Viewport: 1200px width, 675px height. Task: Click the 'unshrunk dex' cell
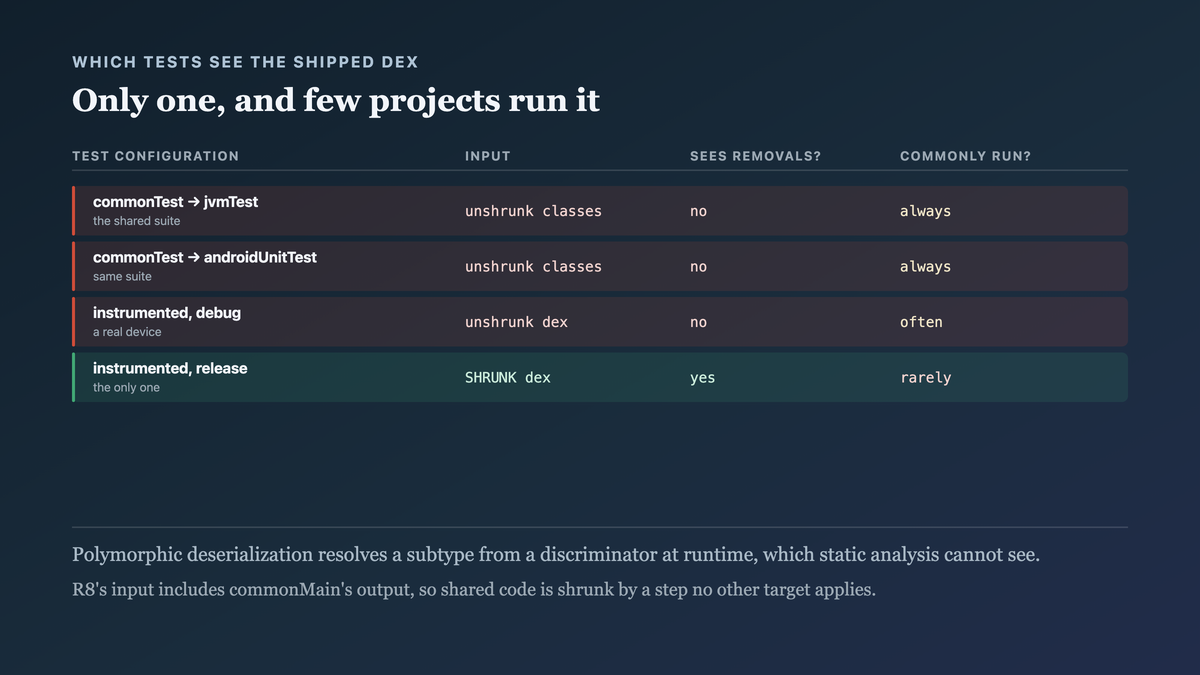click(516, 322)
